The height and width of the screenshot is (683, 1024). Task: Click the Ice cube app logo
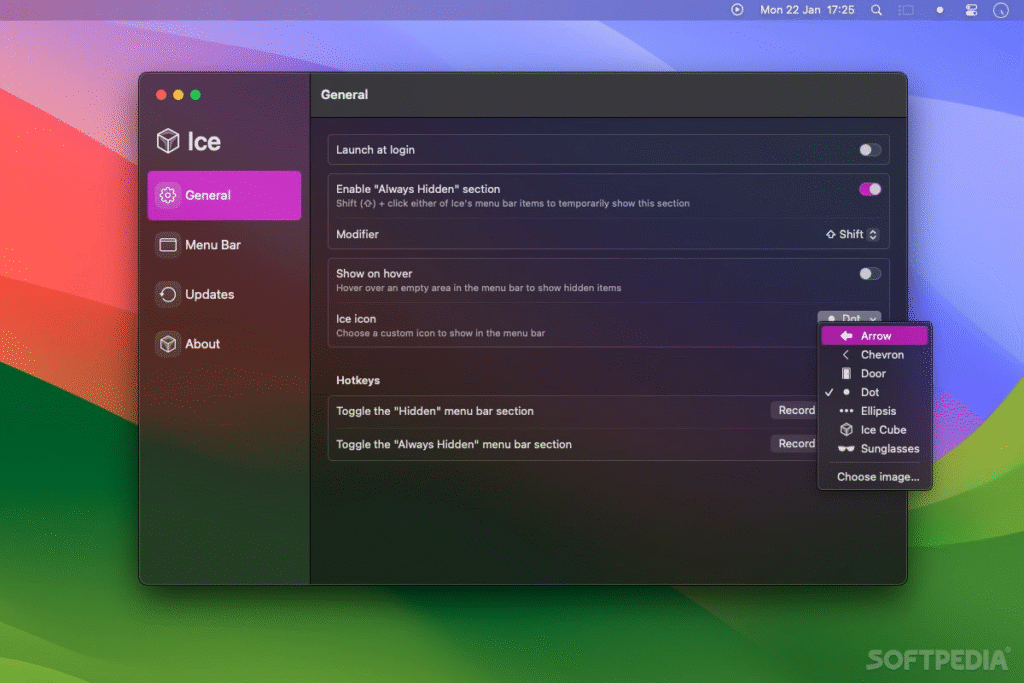tap(167, 141)
